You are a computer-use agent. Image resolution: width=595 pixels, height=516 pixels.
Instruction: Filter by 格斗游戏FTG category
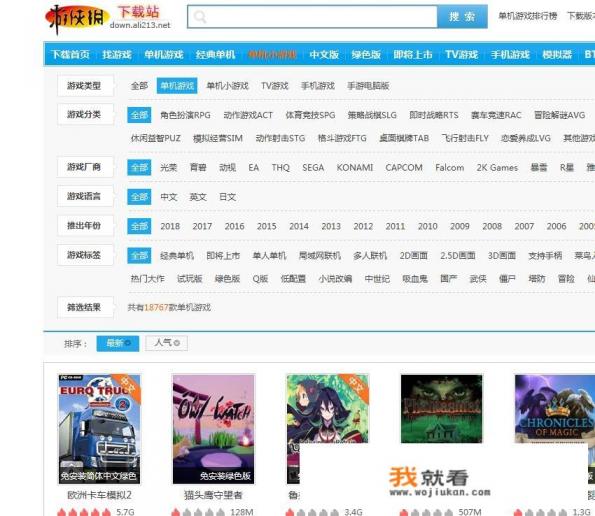click(342, 138)
